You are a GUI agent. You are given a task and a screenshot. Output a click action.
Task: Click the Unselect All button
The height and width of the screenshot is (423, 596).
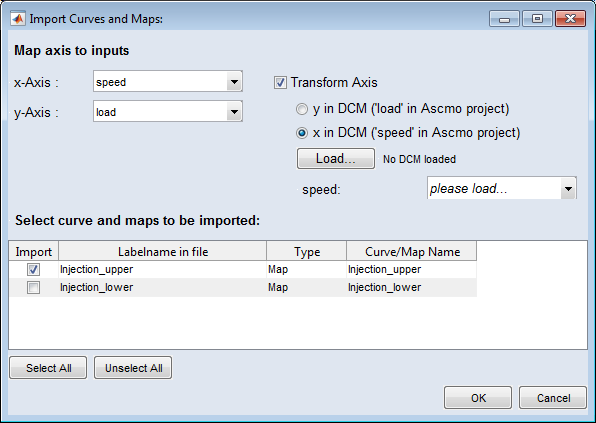tap(133, 368)
